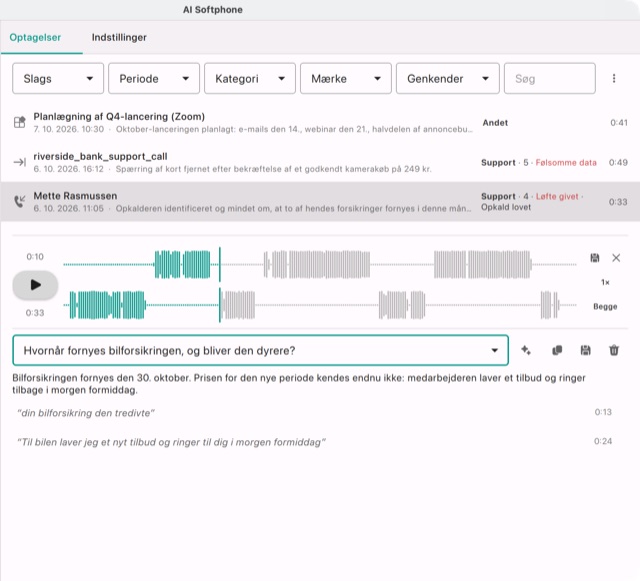Copy the answer with the copy icon
Image resolution: width=640 pixels, height=581 pixels.
point(557,350)
